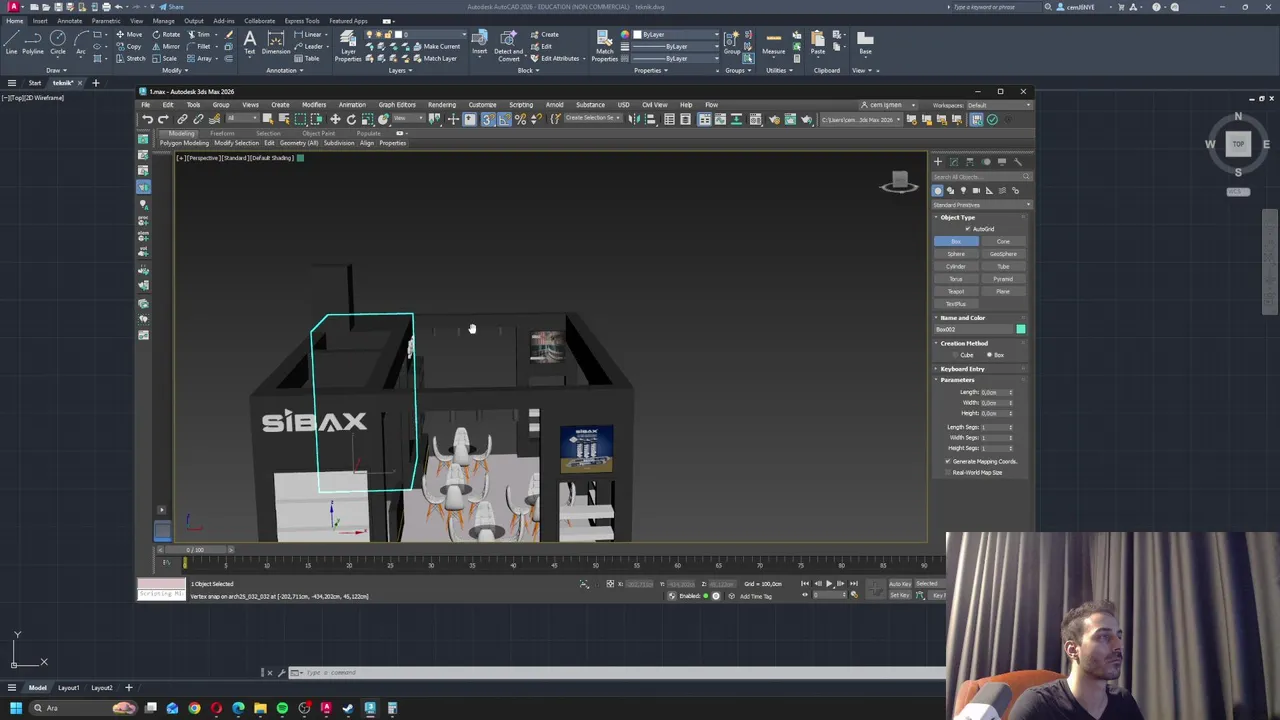Open the Annotate ribbon tab in AutoCAD
This screenshot has height=720, width=1280.
coord(70,21)
